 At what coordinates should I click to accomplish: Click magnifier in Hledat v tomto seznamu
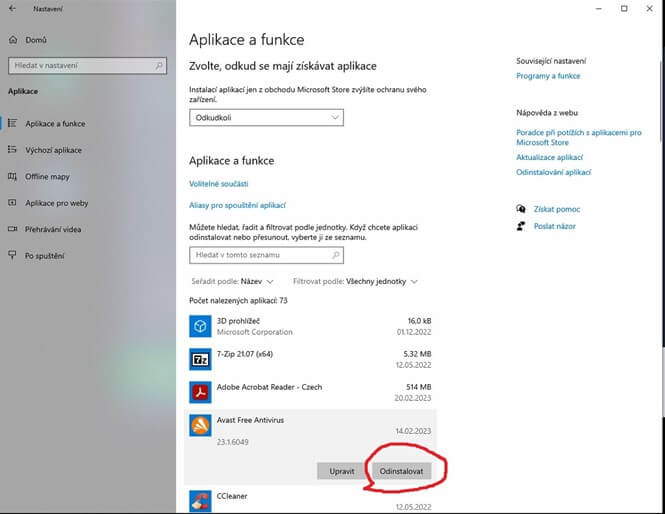pyautogui.click(x=335, y=255)
